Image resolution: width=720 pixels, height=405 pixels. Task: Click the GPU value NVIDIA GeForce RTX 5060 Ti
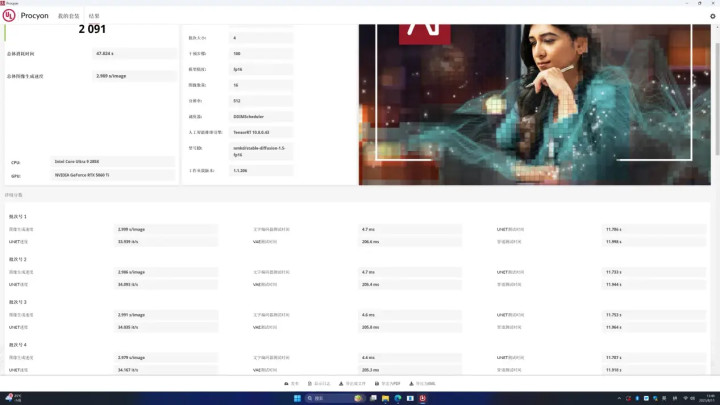click(x=112, y=175)
